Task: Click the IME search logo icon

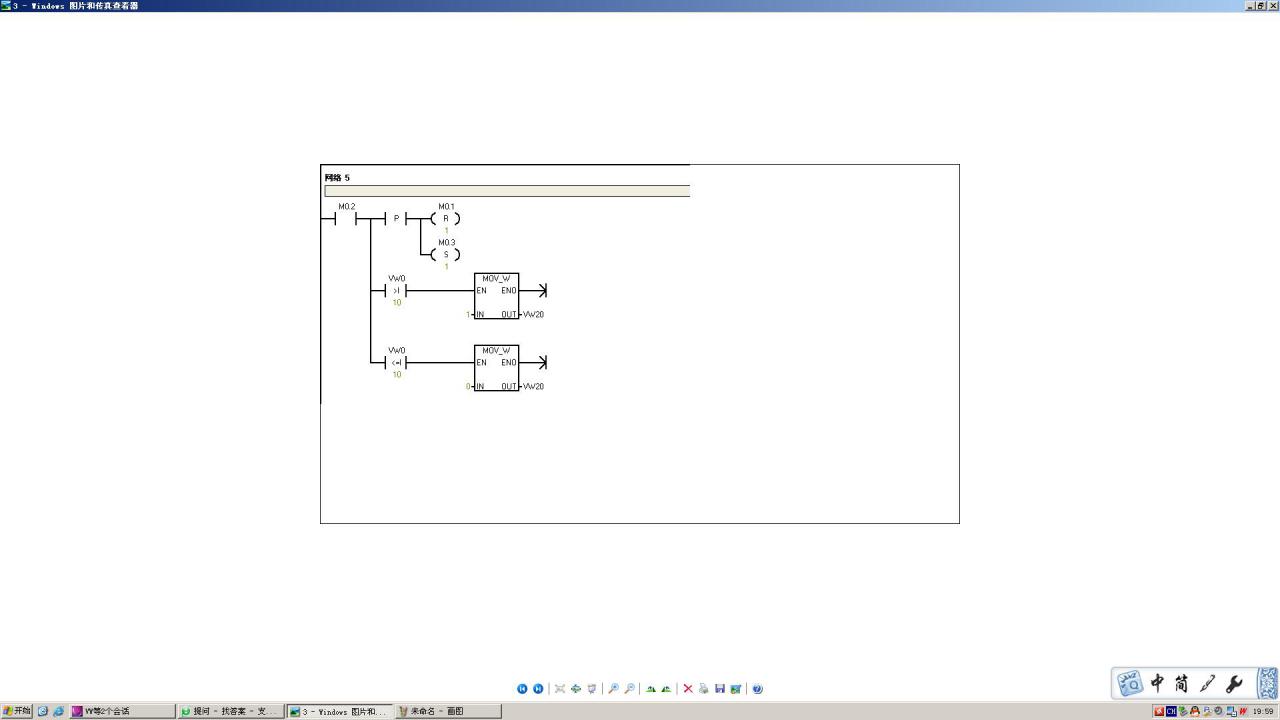Action: [x=1130, y=684]
